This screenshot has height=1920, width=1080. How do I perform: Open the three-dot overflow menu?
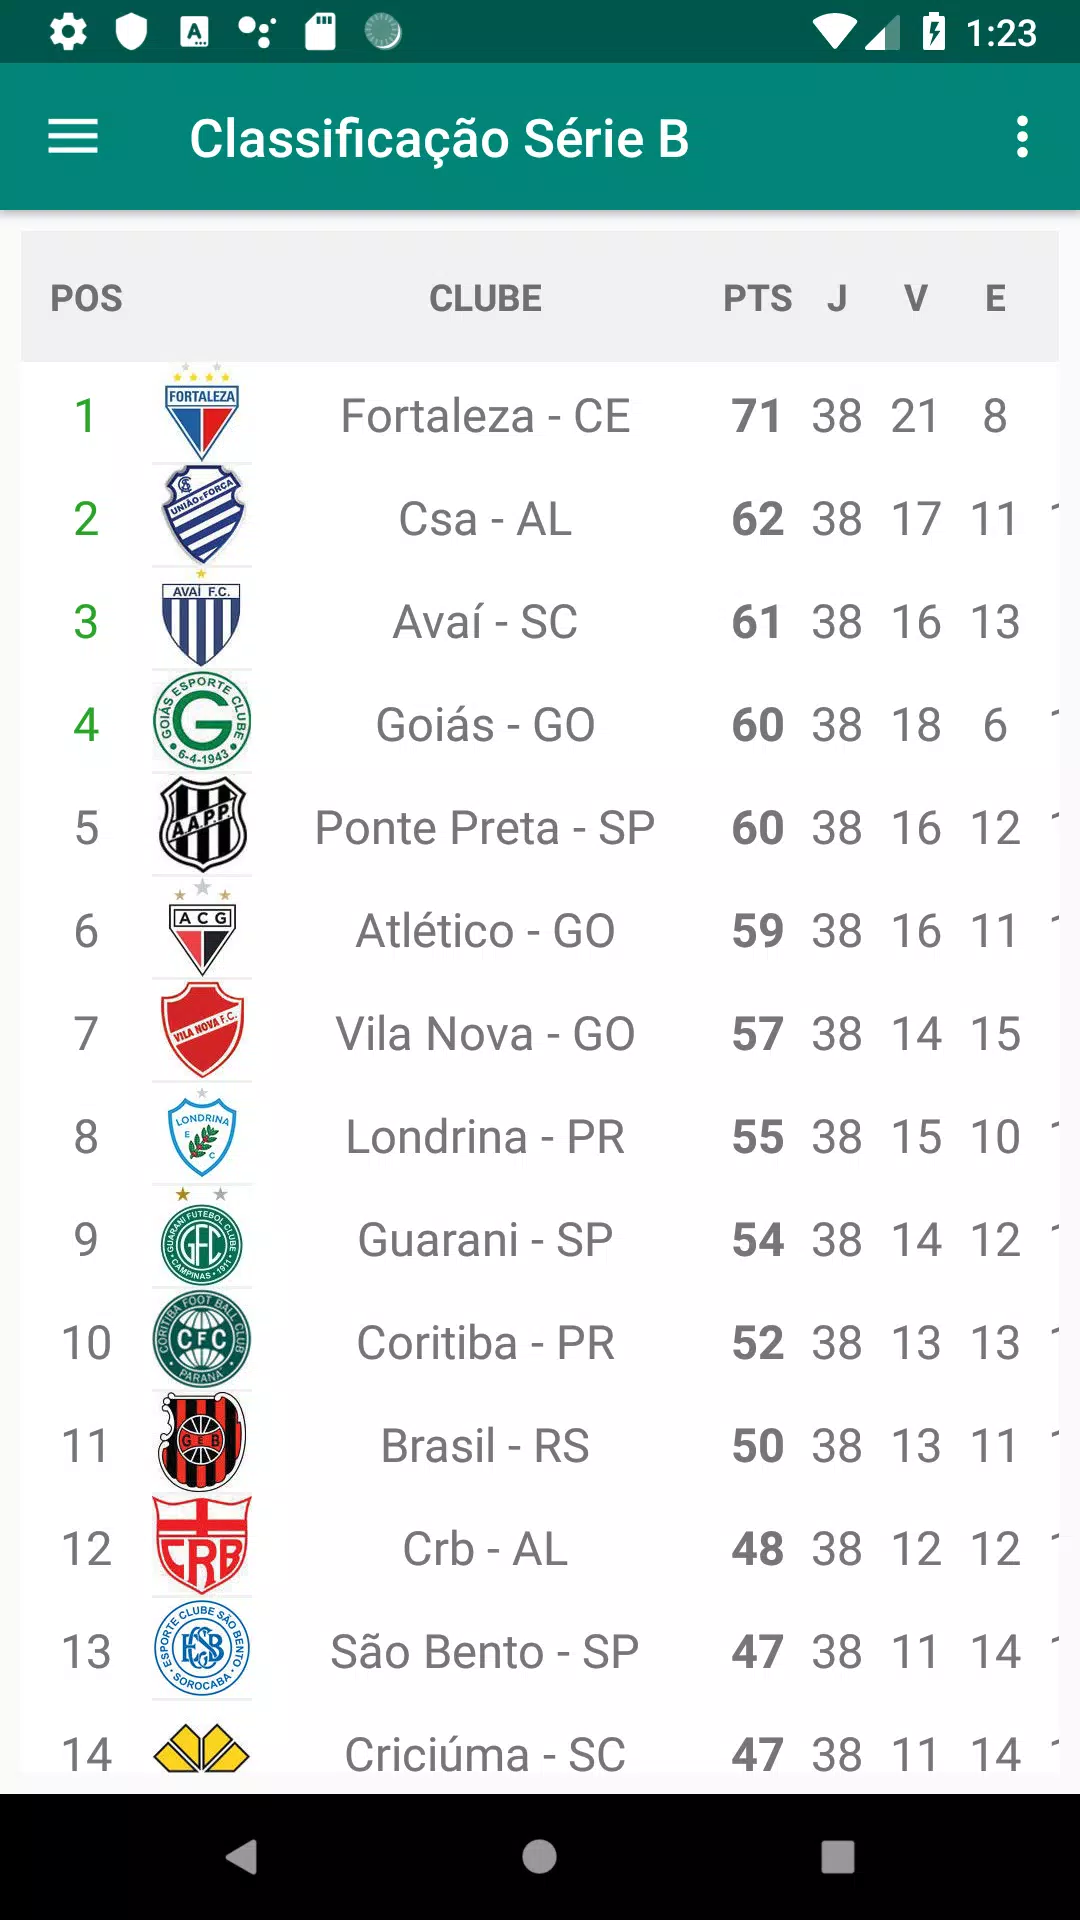[x=1022, y=137]
